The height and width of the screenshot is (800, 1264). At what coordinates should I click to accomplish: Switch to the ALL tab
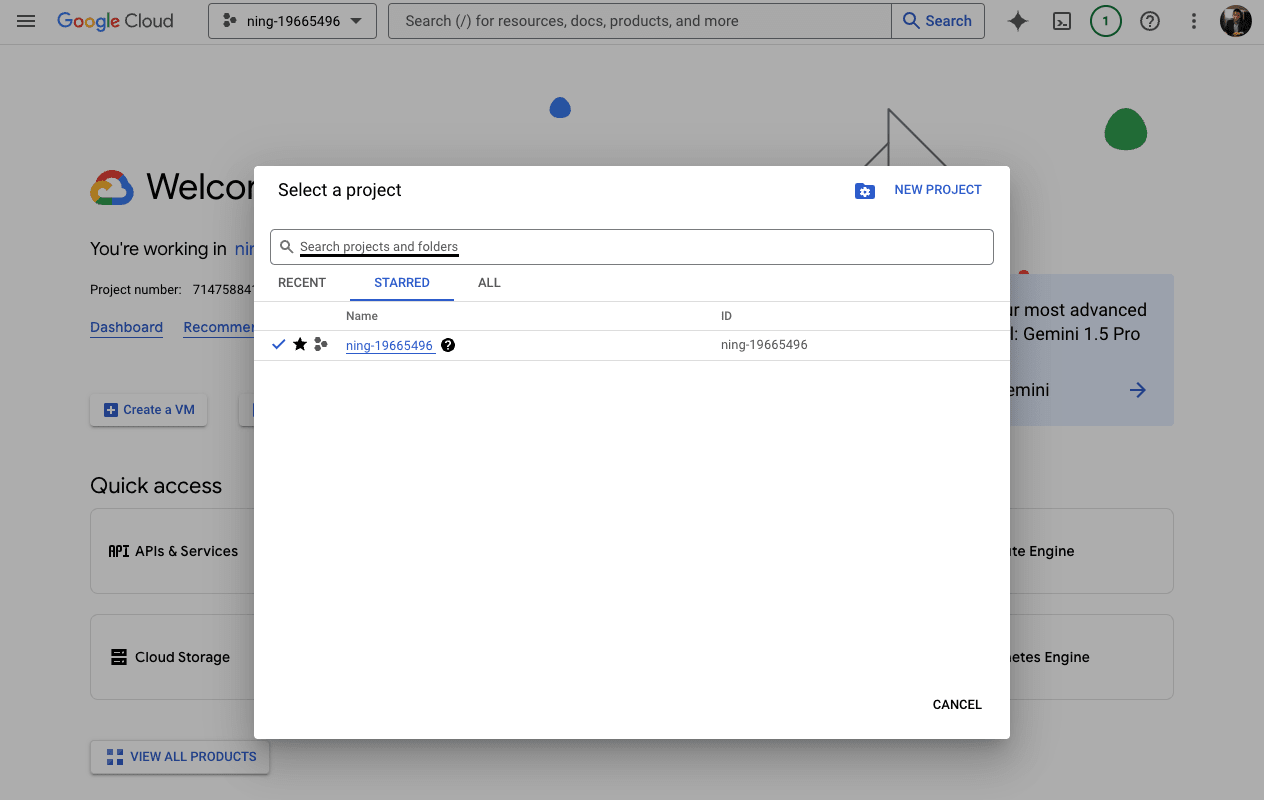[489, 283]
